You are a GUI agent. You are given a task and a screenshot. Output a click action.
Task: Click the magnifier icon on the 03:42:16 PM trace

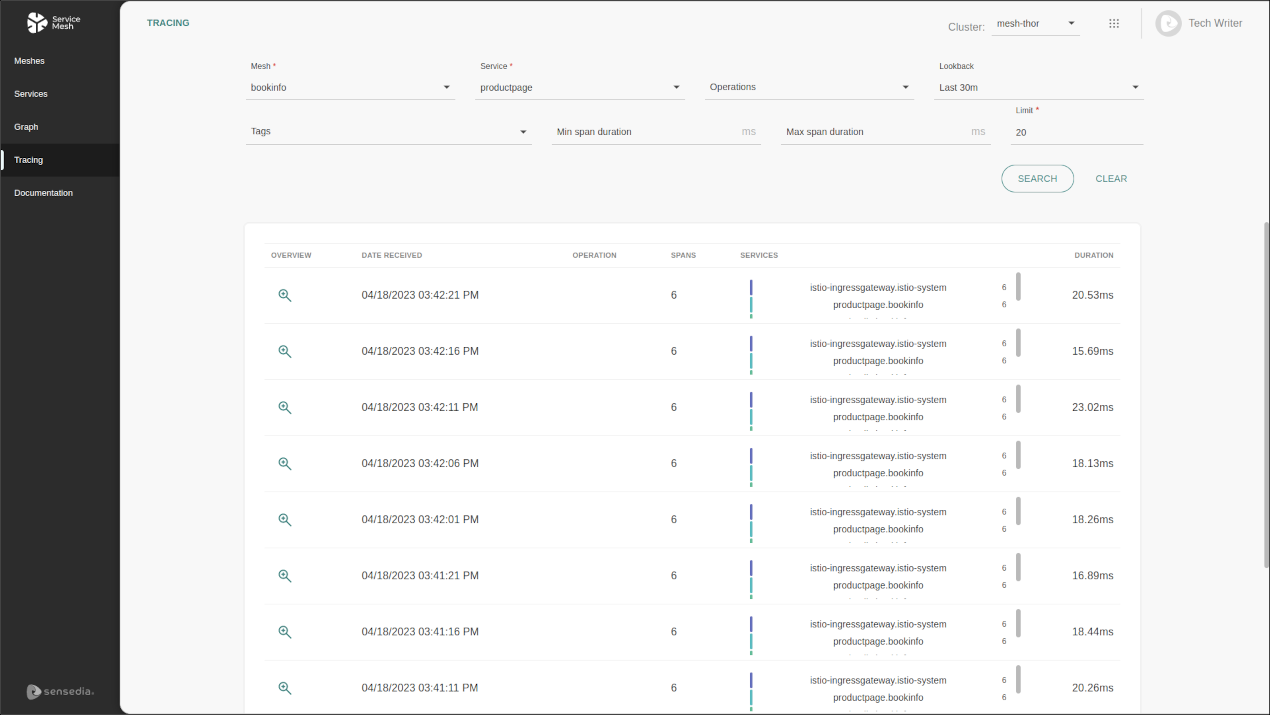285,351
